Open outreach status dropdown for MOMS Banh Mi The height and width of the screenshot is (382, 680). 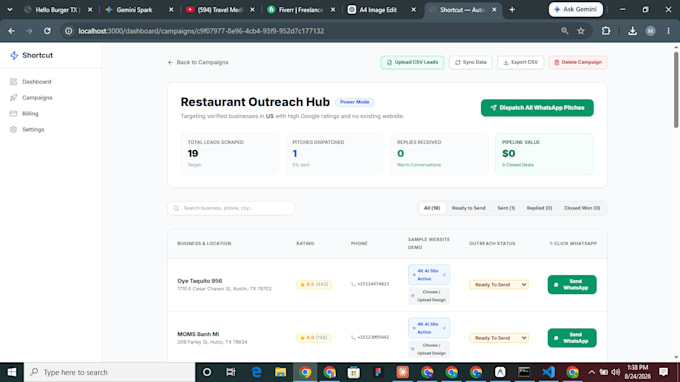click(499, 338)
